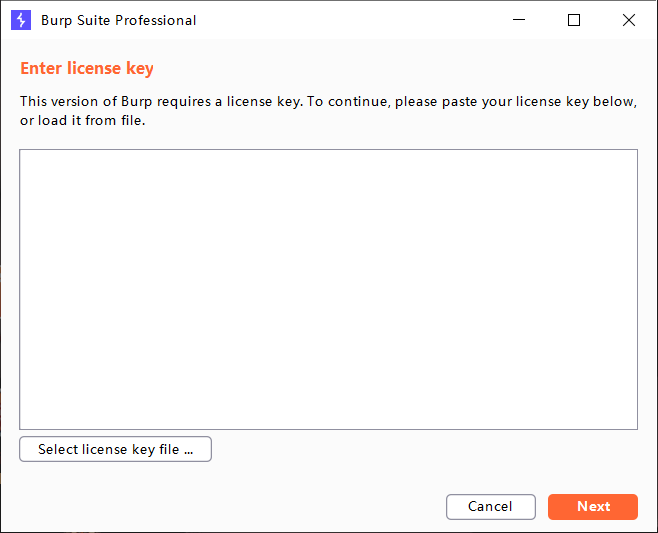The image size is (658, 533).
Task: Focus the large license key text area
Action: (328, 290)
